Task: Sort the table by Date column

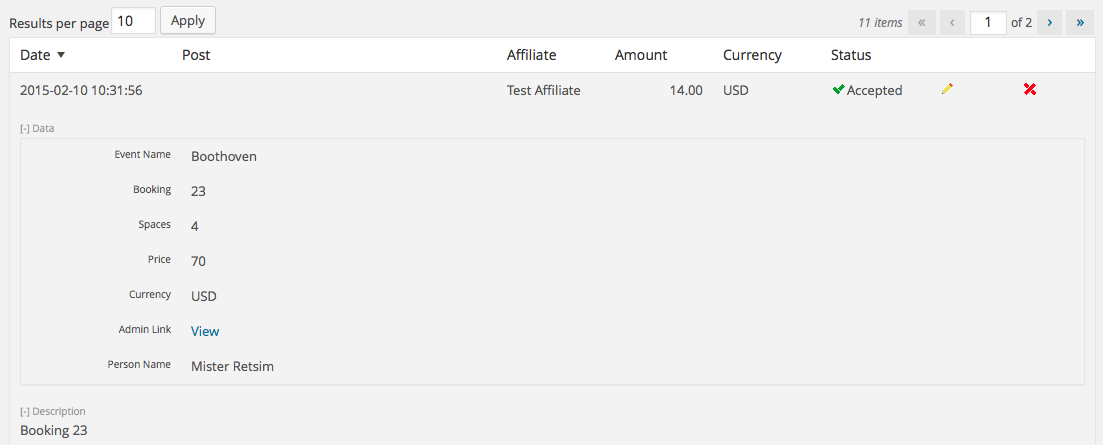Action: pyautogui.click(x=36, y=55)
